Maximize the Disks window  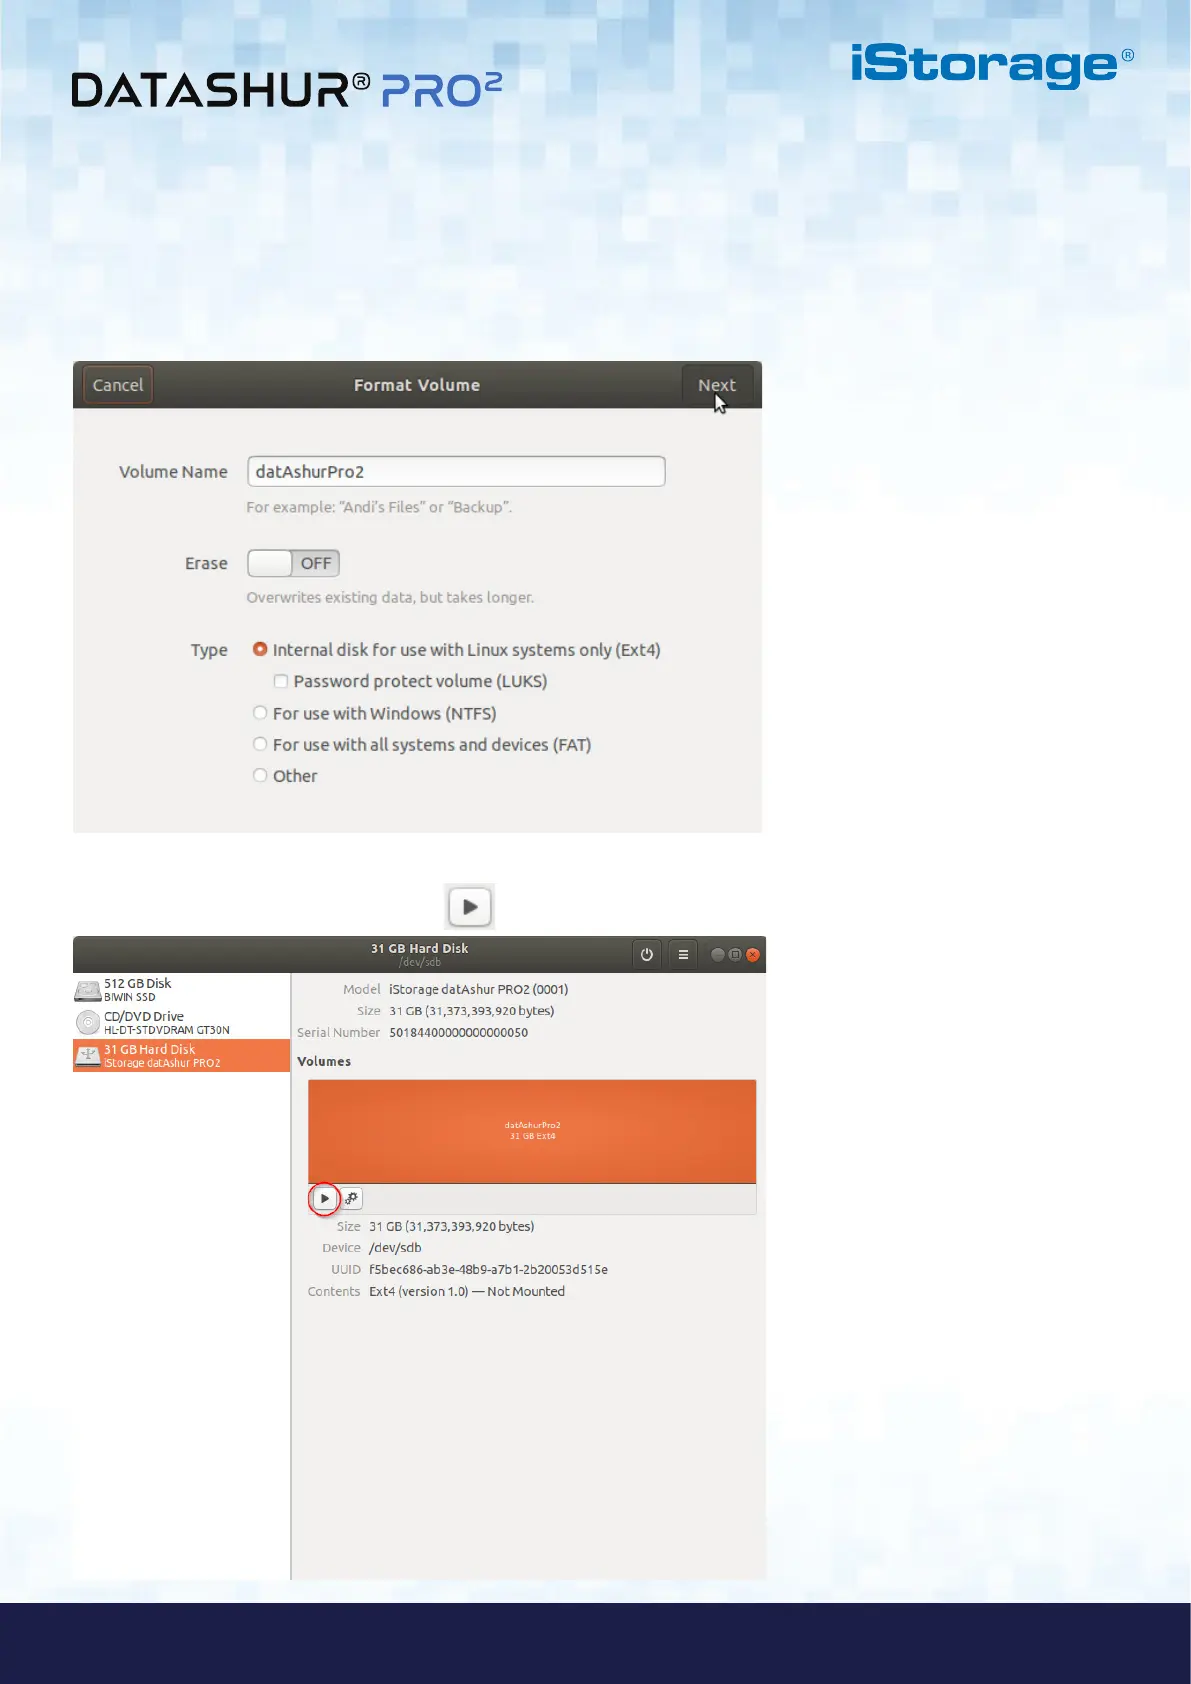(x=735, y=954)
